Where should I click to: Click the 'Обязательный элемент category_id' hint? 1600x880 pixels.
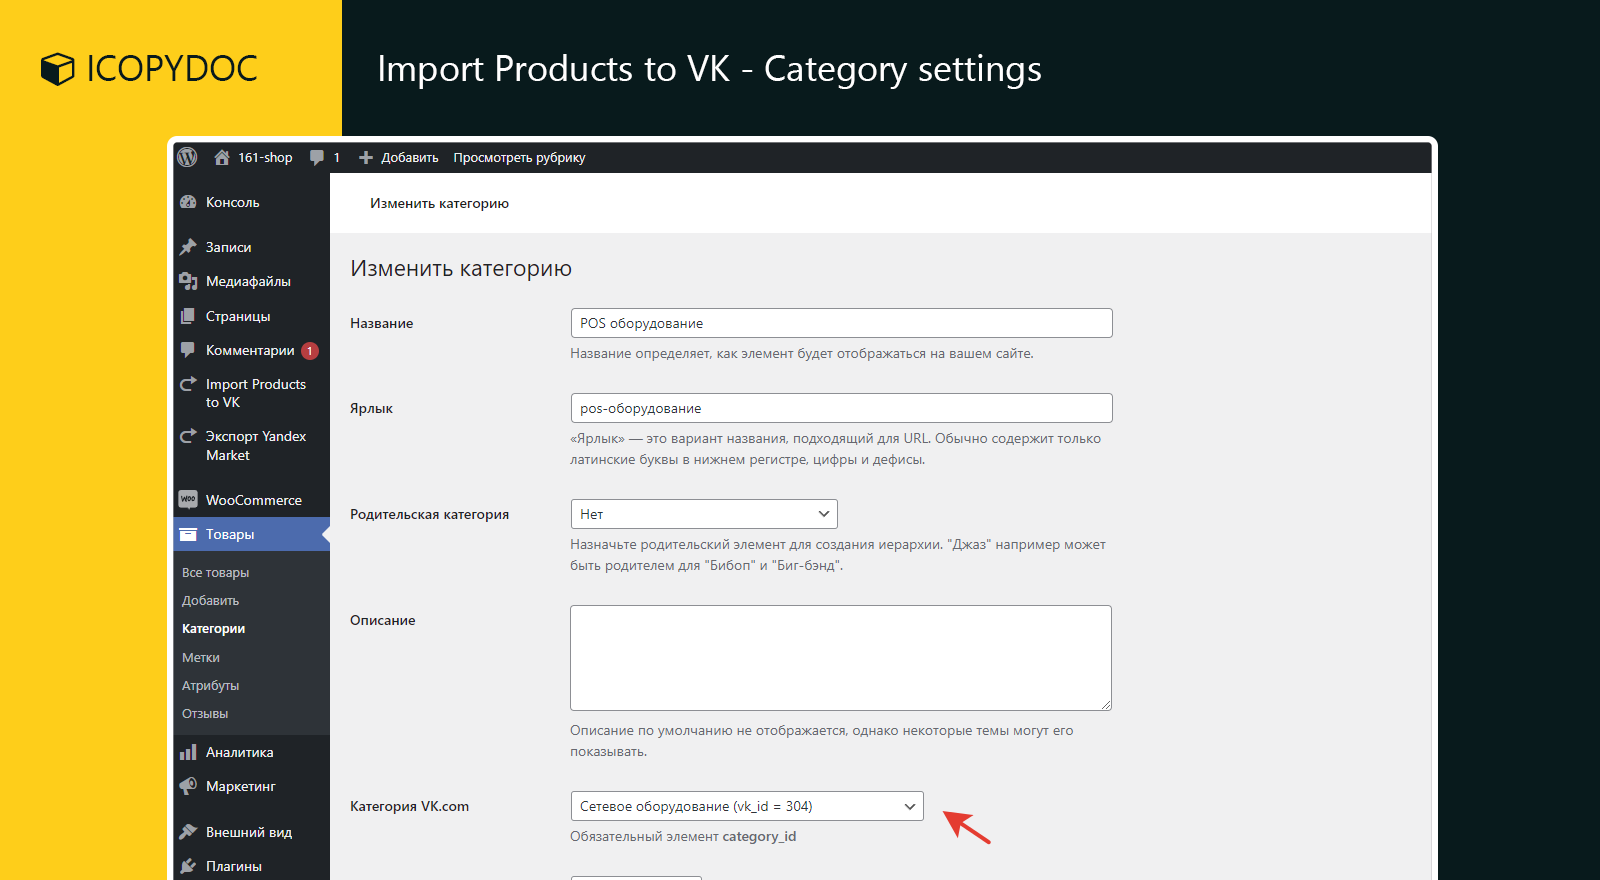[683, 837]
